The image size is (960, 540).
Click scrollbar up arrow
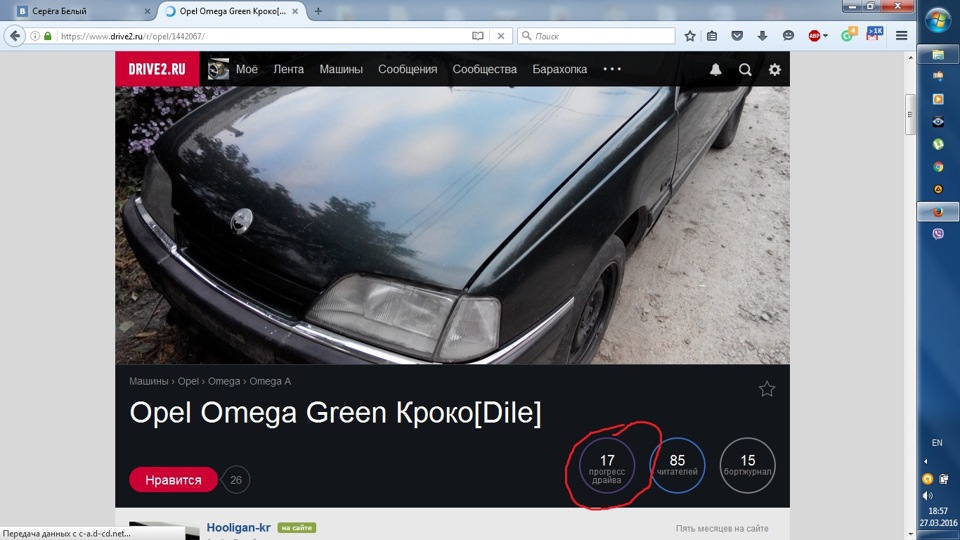(x=910, y=58)
